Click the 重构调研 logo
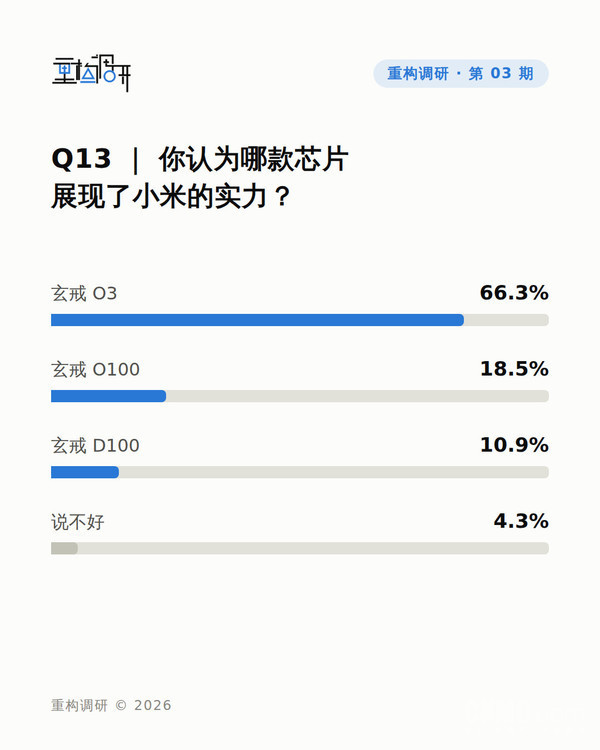The width and height of the screenshot is (600, 750). pyautogui.click(x=91, y=73)
